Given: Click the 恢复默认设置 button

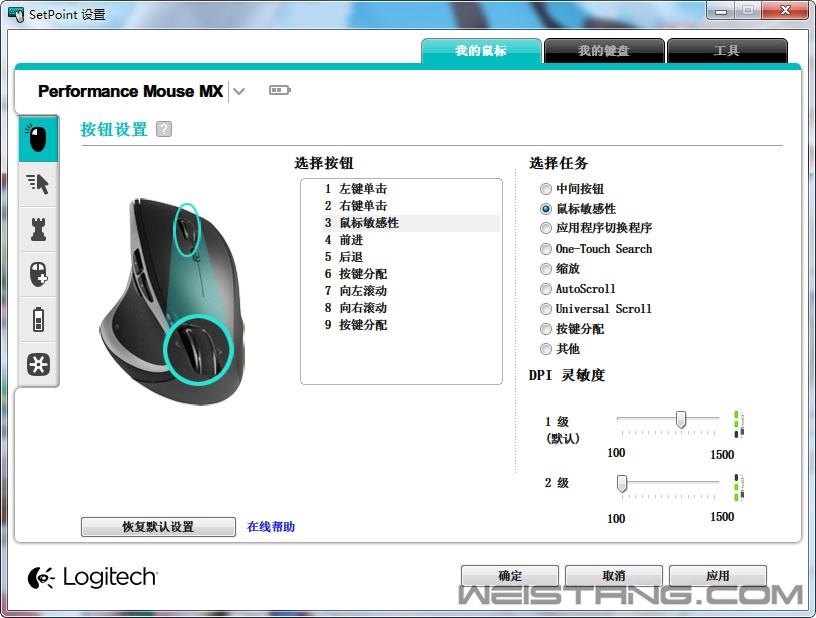Looking at the screenshot, I should pyautogui.click(x=158, y=526).
